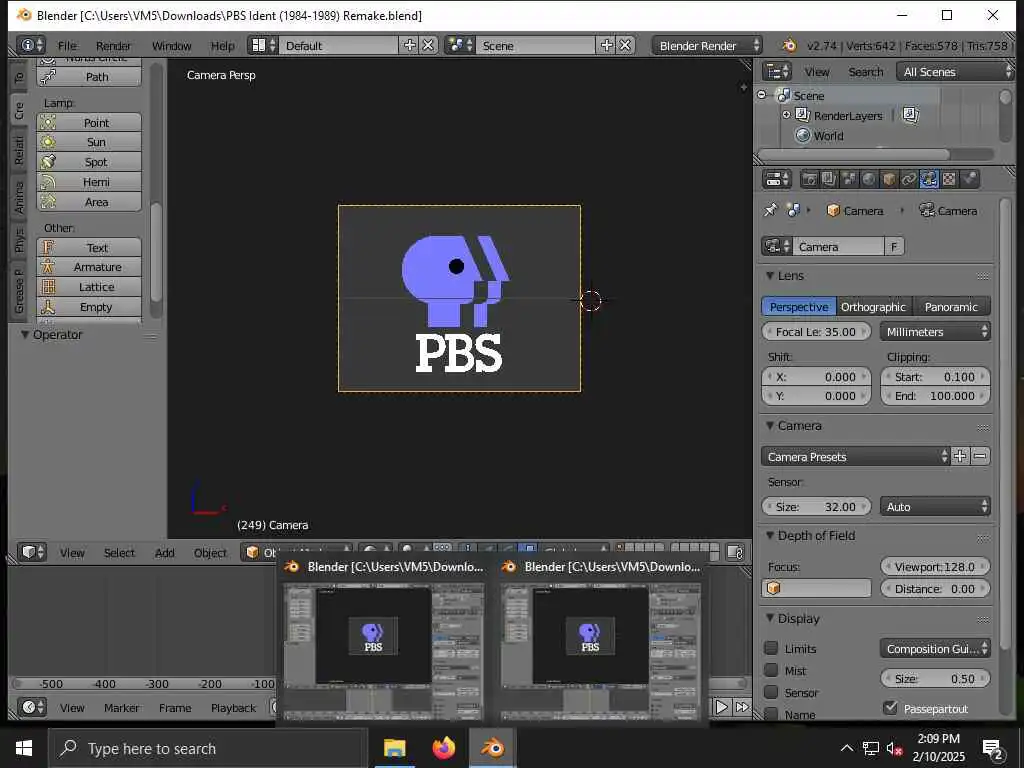Screen dimensions: 1024x768
Task: Click outliner editor type icon
Action: pos(777,71)
